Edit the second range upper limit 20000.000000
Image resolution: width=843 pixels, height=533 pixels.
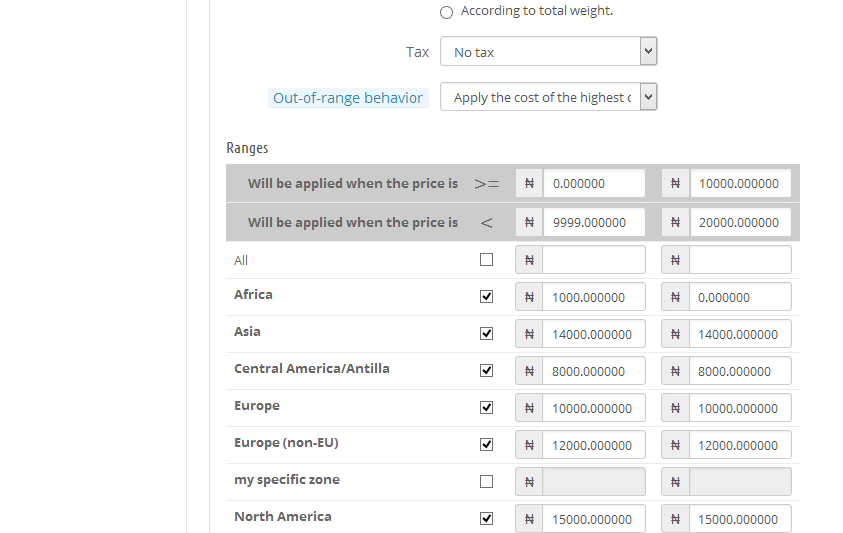click(x=740, y=223)
